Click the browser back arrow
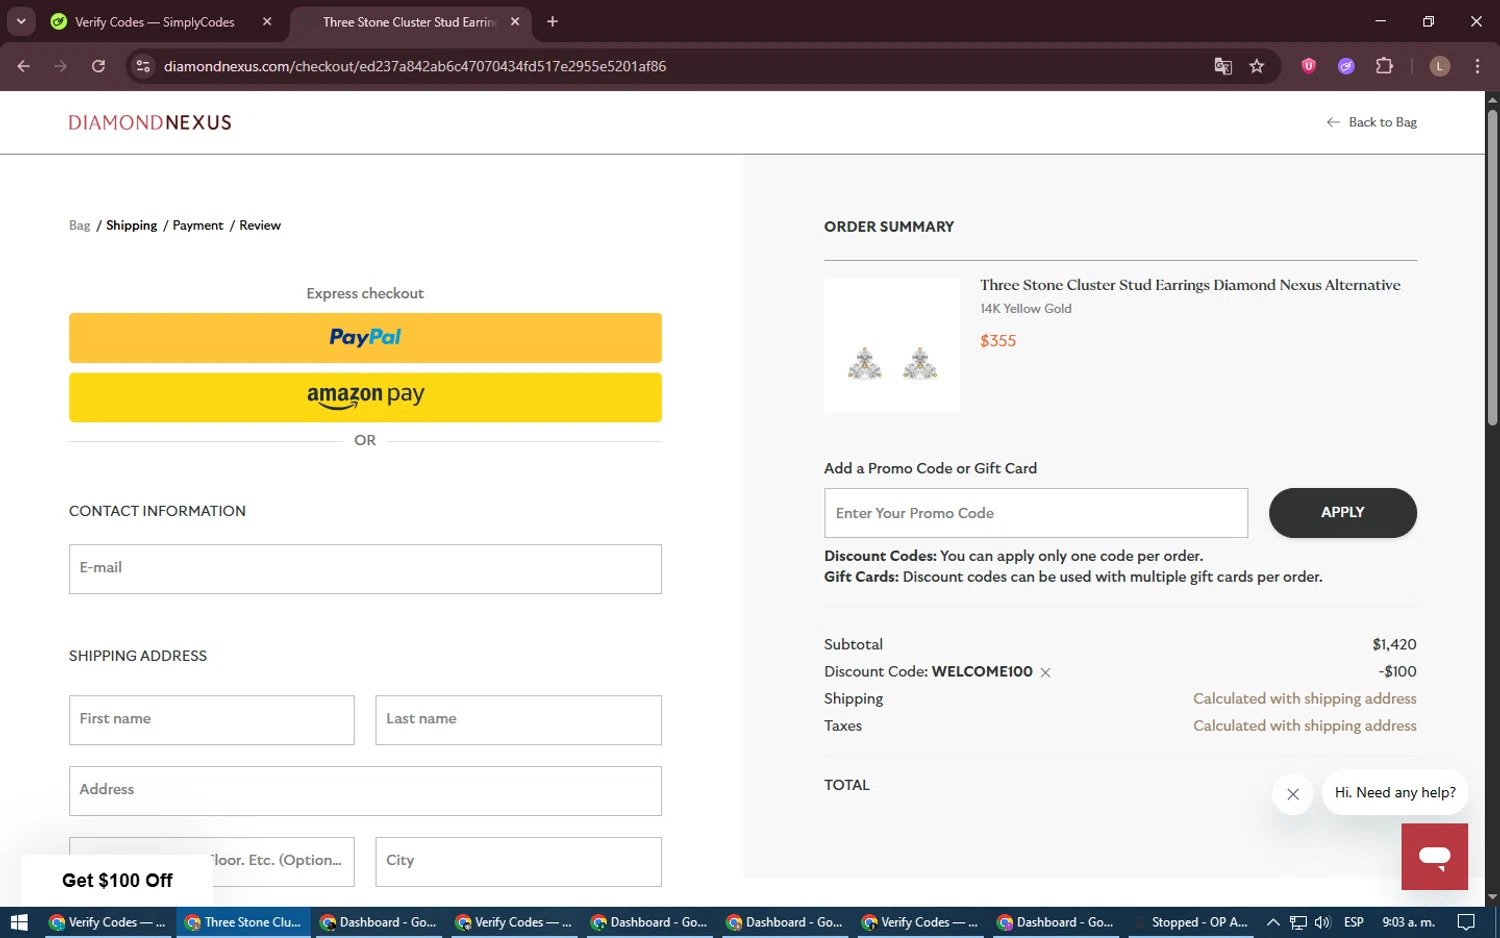 [x=24, y=66]
